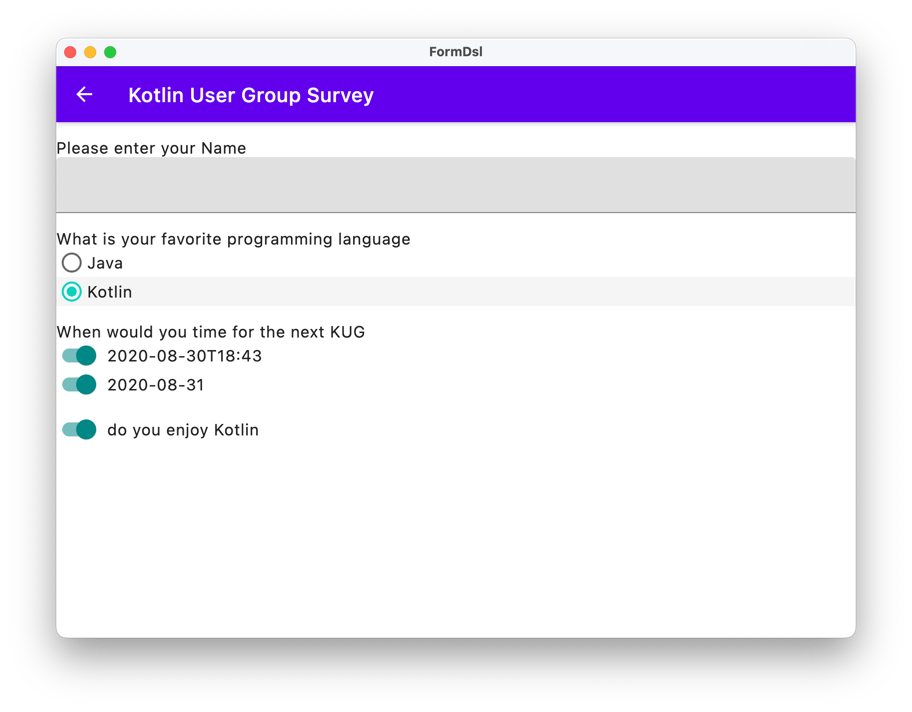This screenshot has width=912, height=712.
Task: Maximize the FormDsl window with green button
Action: point(110,52)
